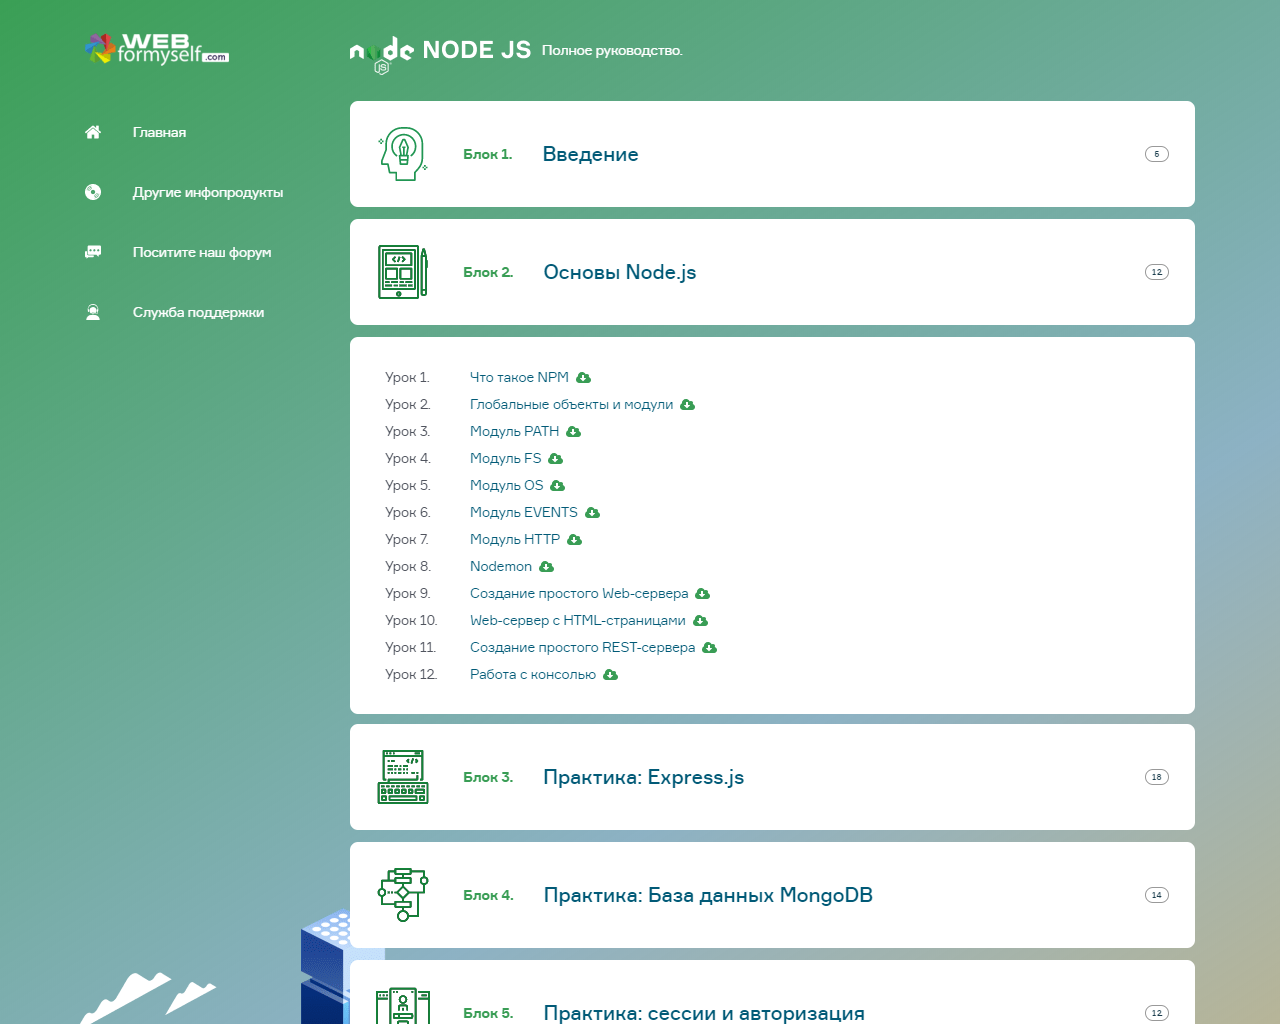
Task: Open lesson Что такое NPM
Action: point(519,377)
